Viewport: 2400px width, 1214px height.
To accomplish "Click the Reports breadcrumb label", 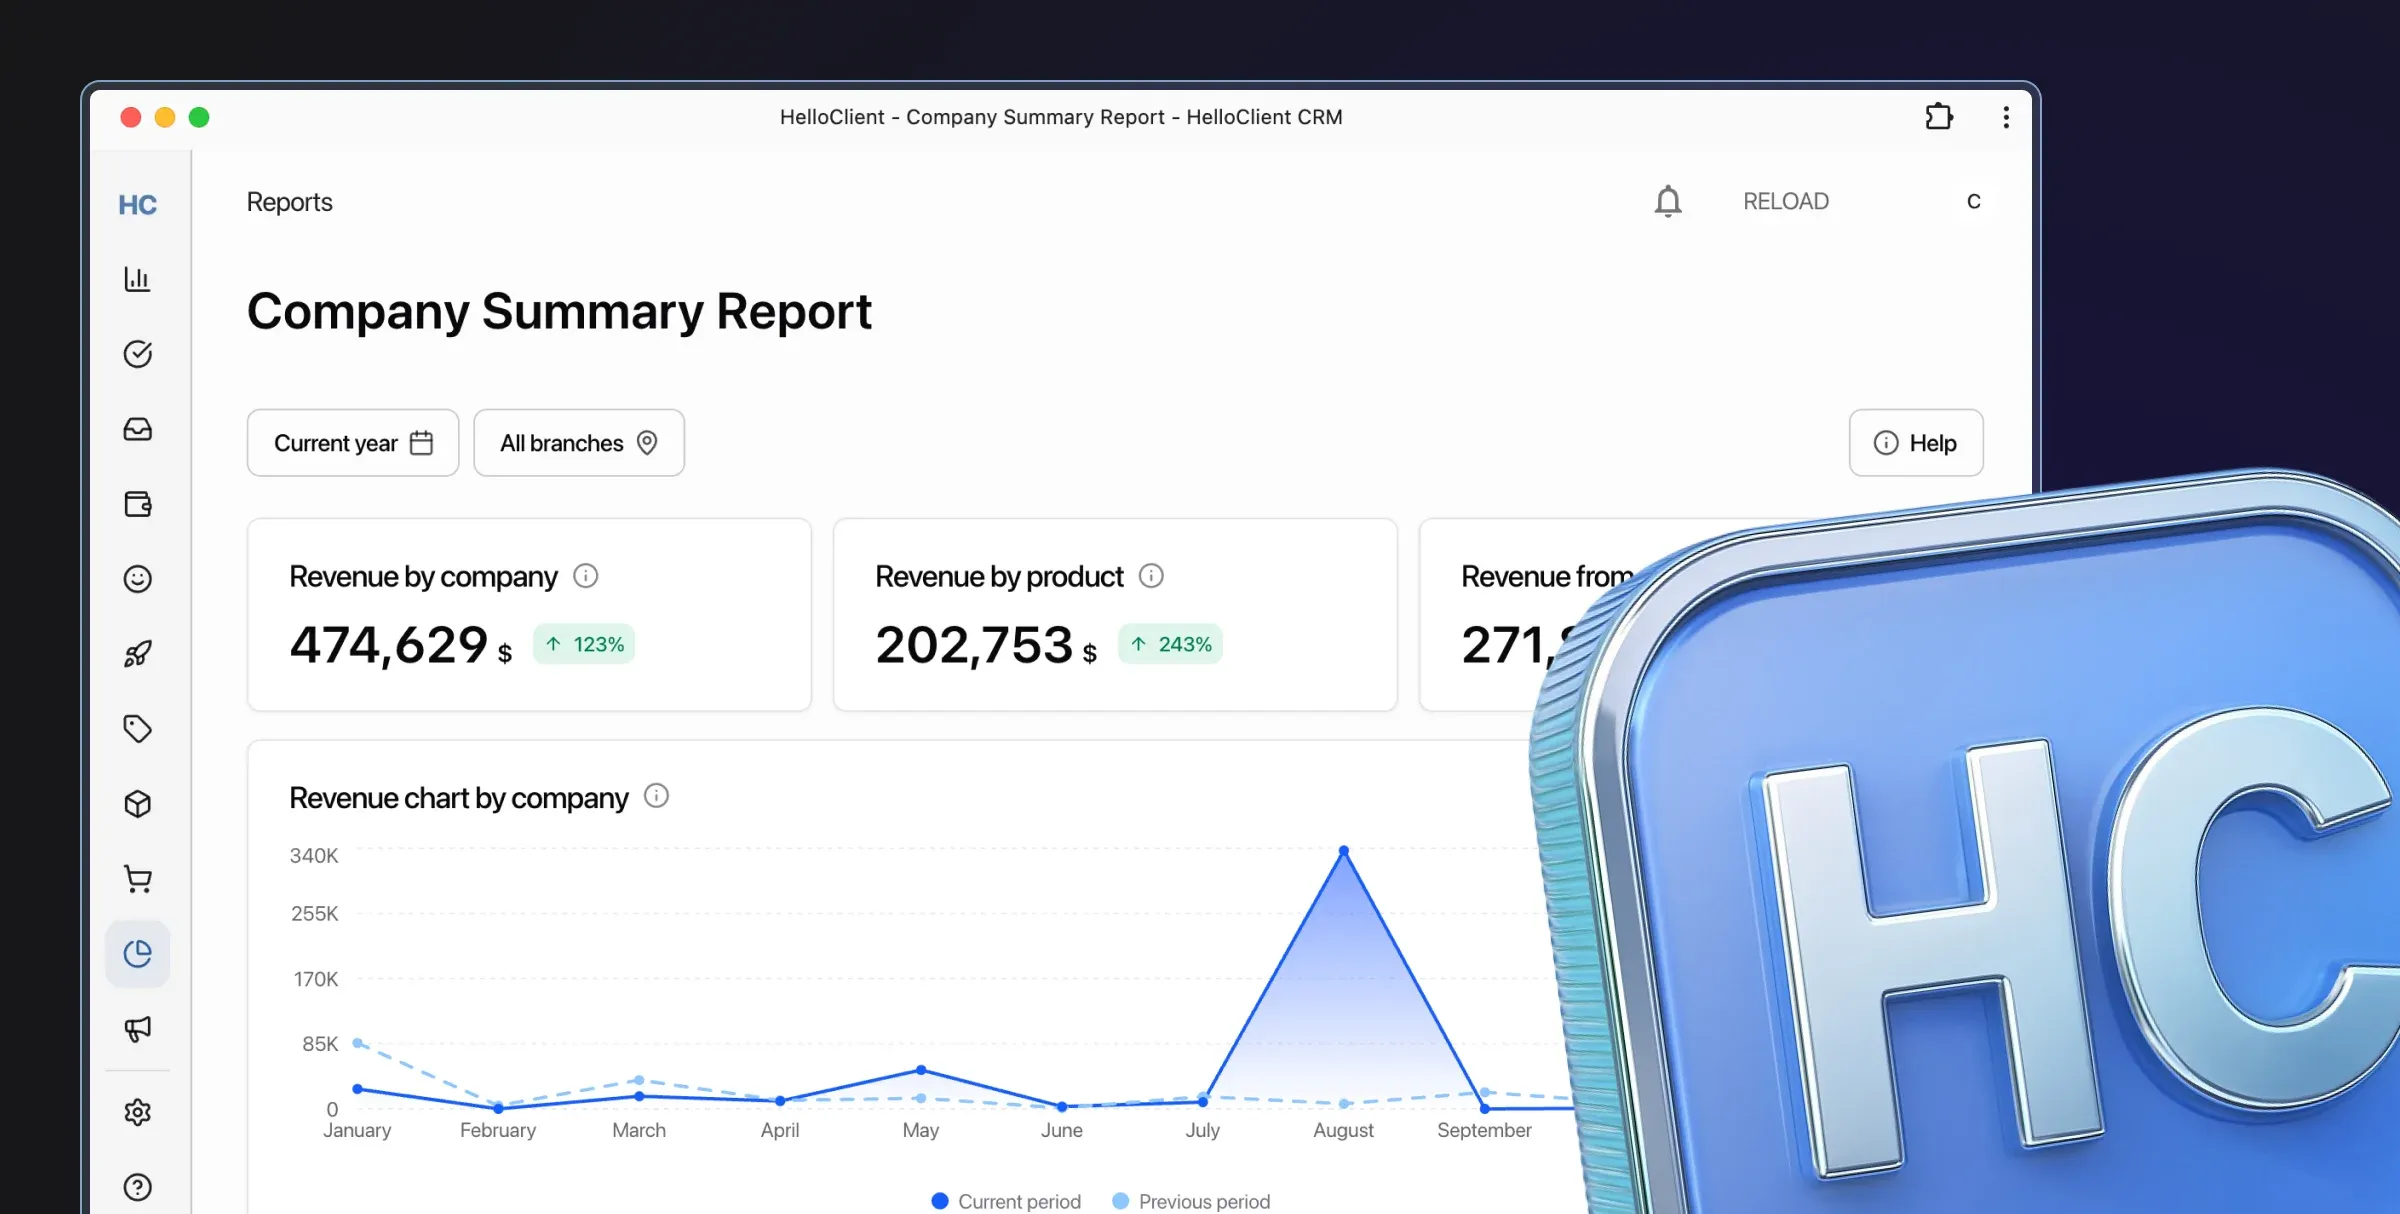I will tap(289, 201).
